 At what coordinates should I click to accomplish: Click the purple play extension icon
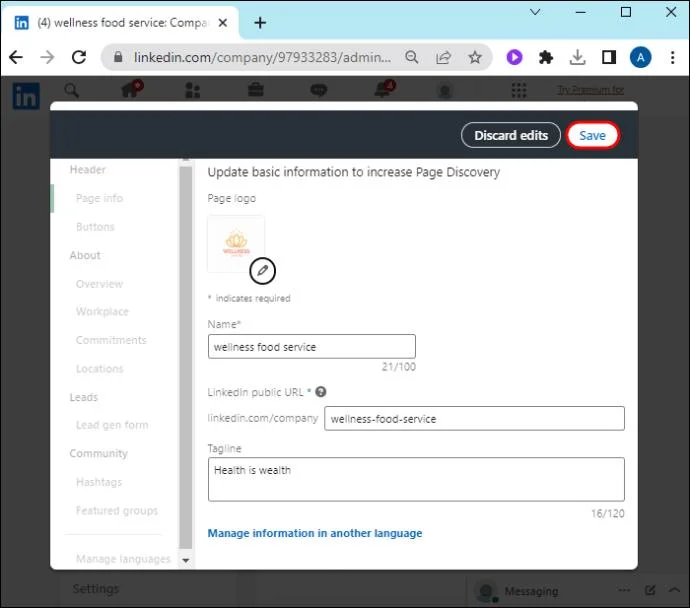pyautogui.click(x=514, y=57)
